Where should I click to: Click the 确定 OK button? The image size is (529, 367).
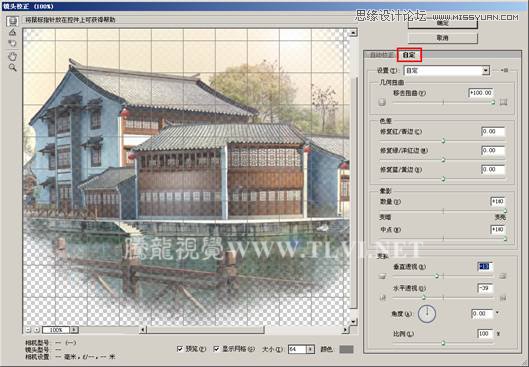[443, 24]
